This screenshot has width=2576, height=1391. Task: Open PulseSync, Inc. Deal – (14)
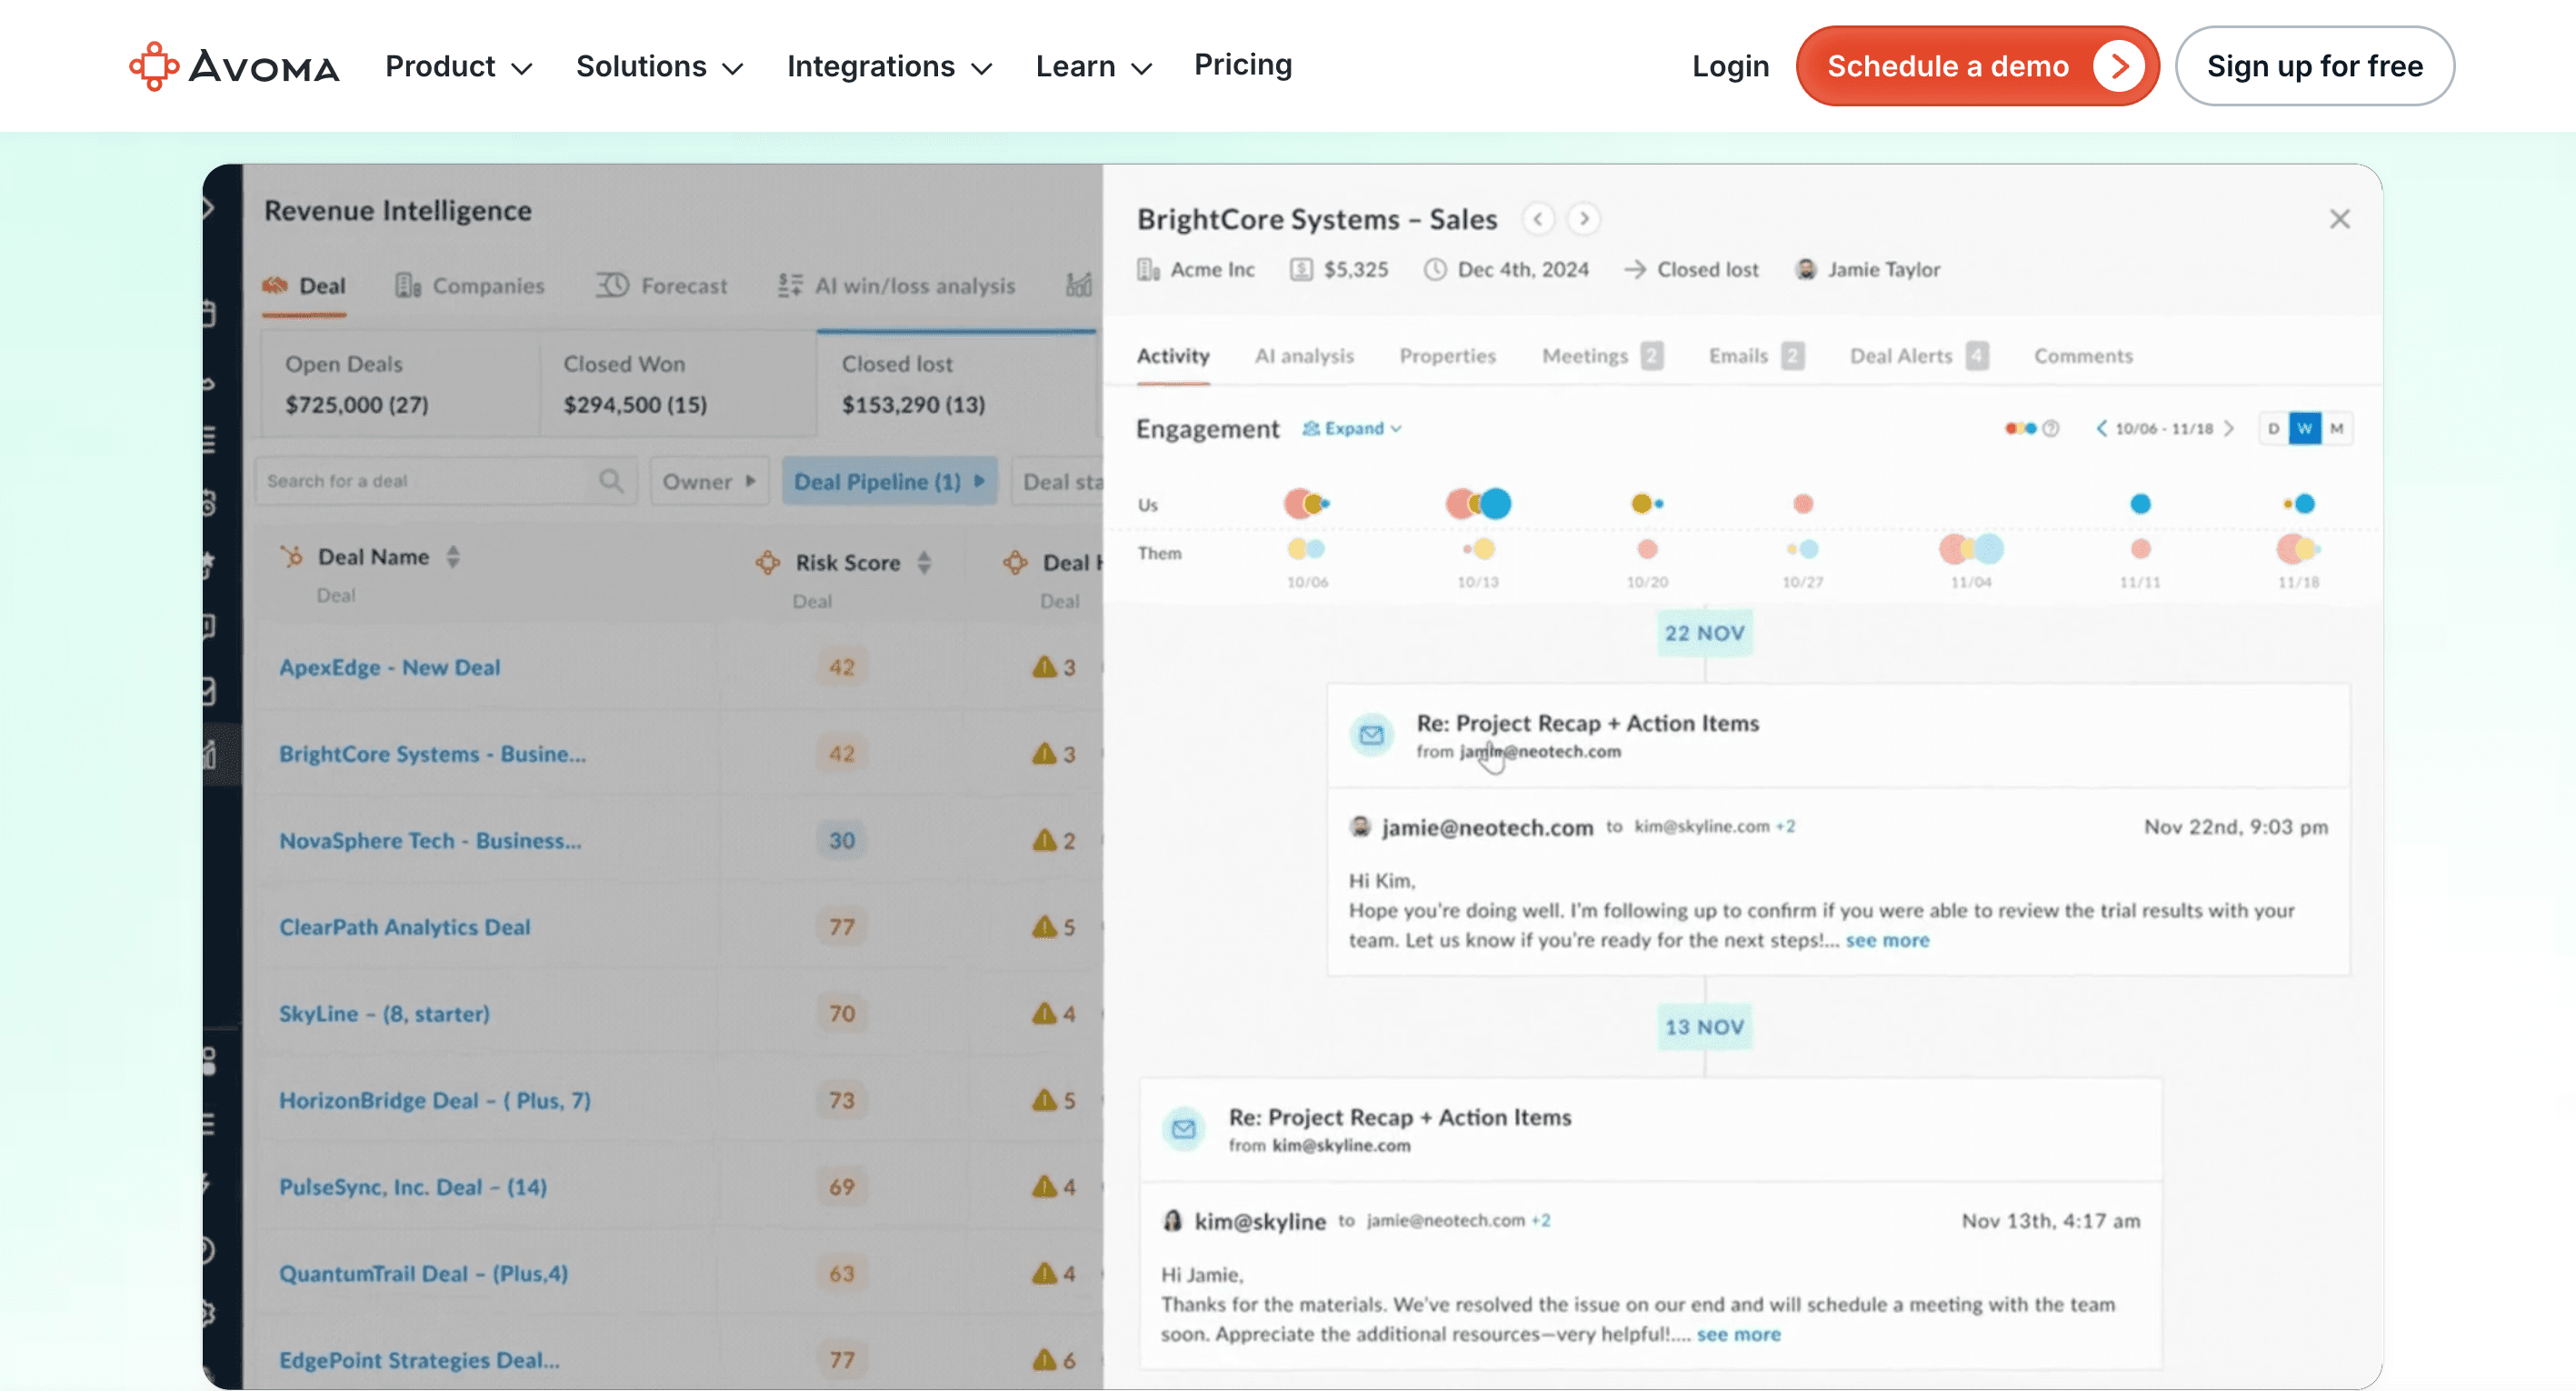tap(413, 1187)
